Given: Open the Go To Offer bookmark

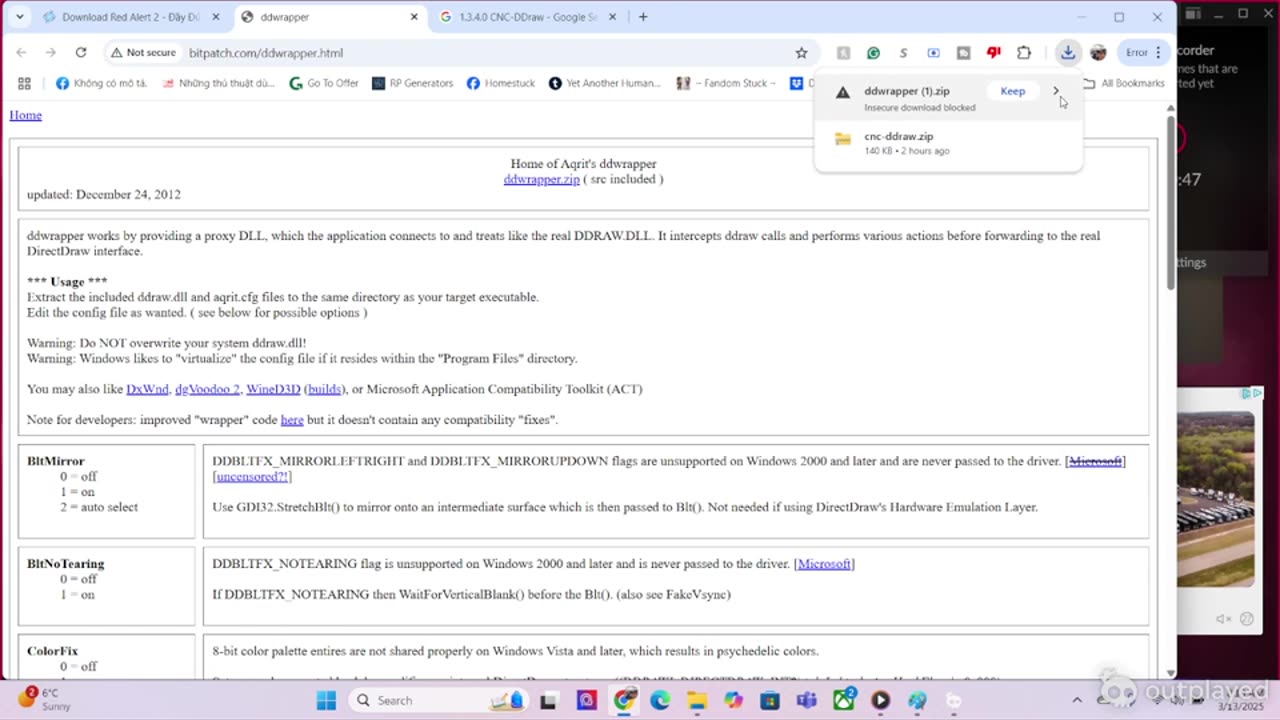Looking at the screenshot, I should click(x=324, y=83).
